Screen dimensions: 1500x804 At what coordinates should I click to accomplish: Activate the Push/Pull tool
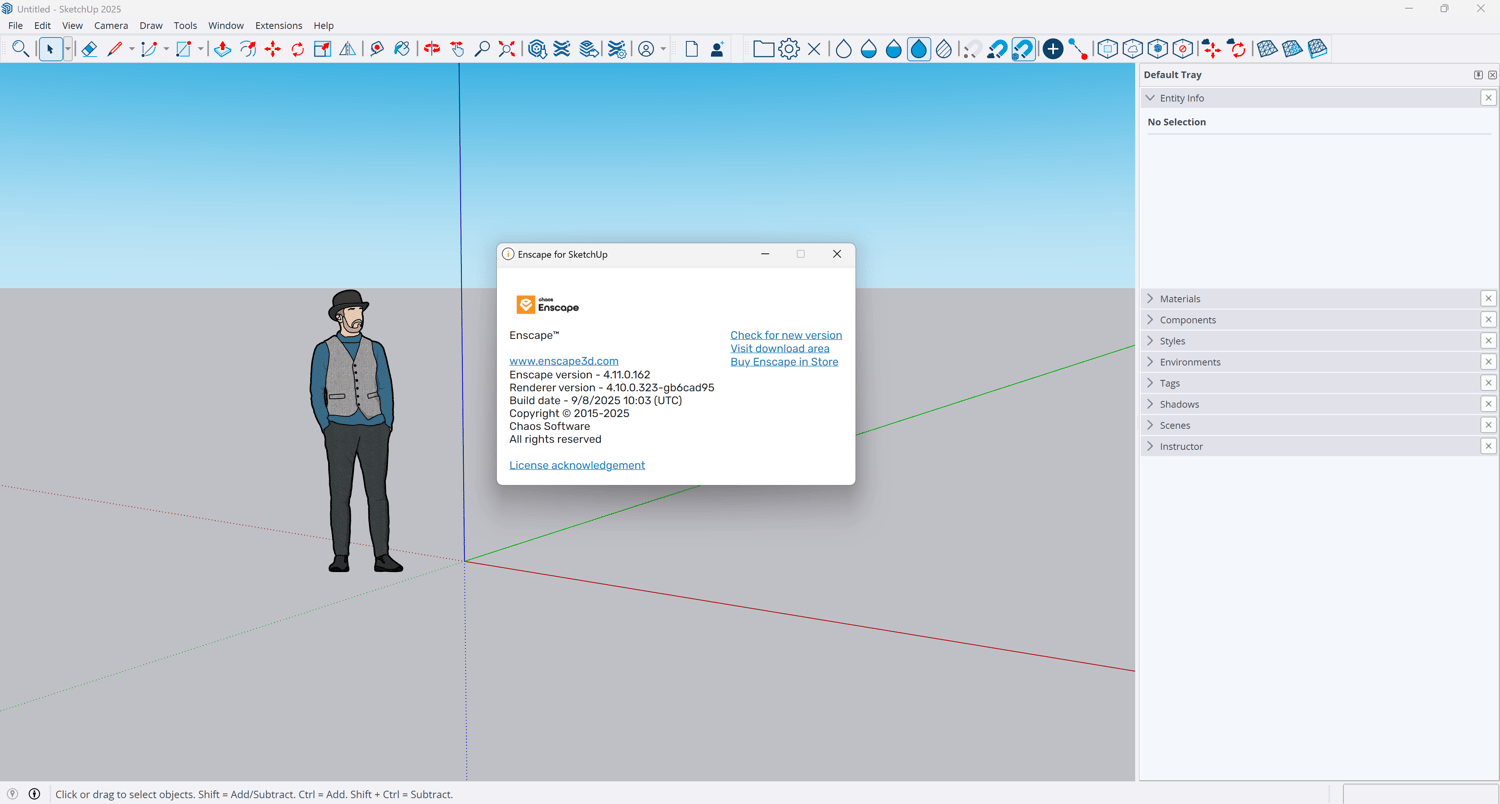pyautogui.click(x=222, y=49)
